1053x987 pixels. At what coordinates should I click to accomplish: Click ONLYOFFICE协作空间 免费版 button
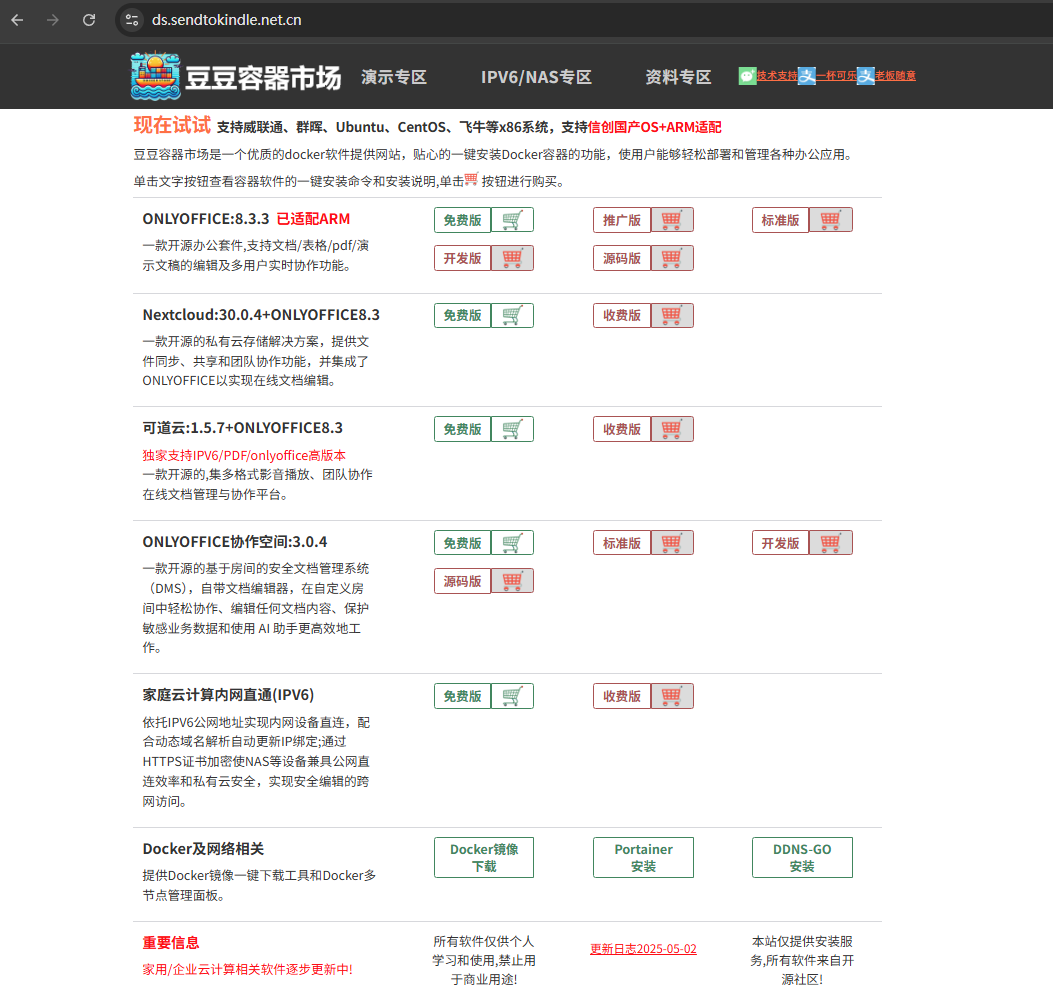(x=462, y=543)
